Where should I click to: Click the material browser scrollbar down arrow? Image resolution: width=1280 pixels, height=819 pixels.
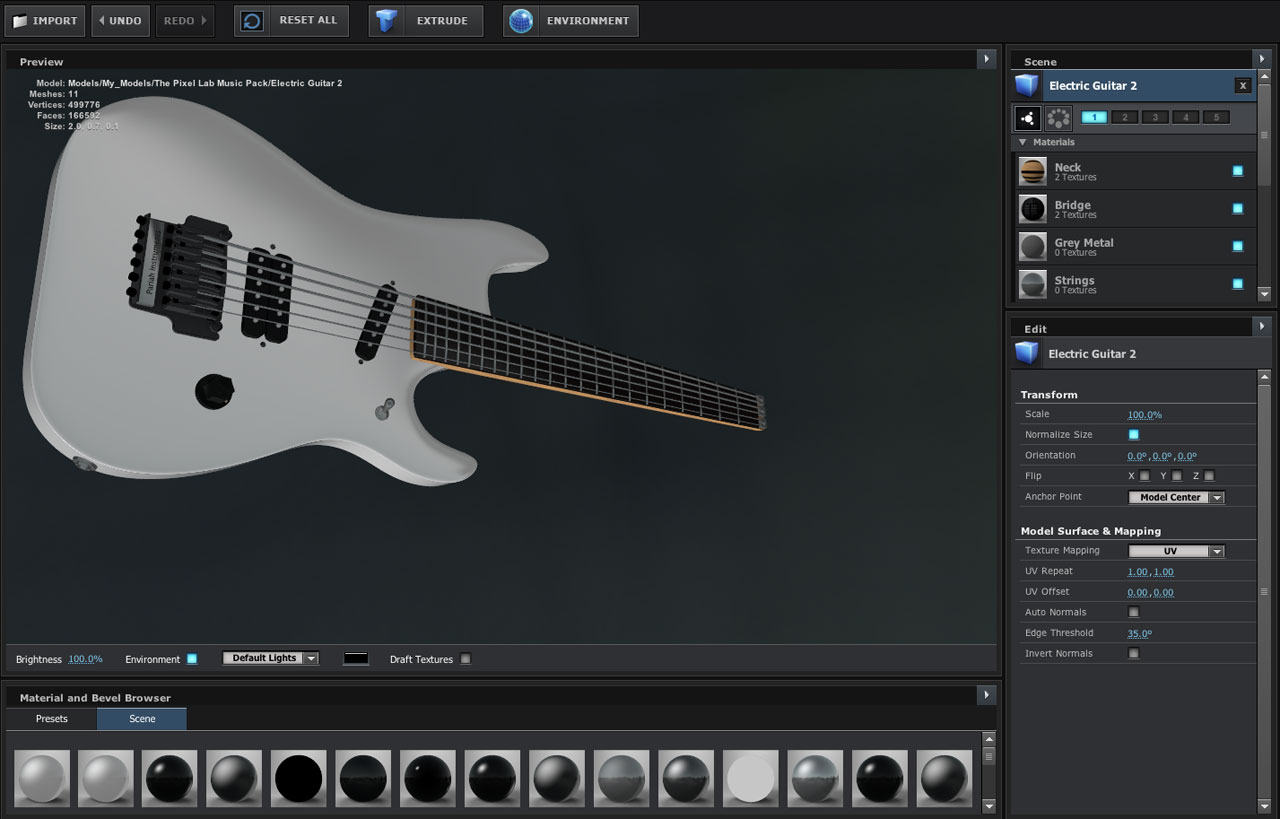(989, 804)
